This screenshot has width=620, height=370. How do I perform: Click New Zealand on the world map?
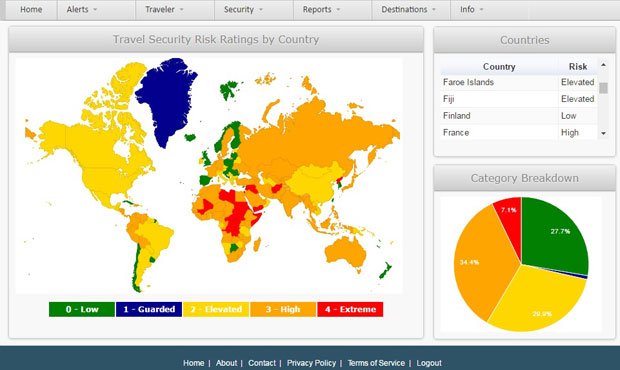coord(385,270)
